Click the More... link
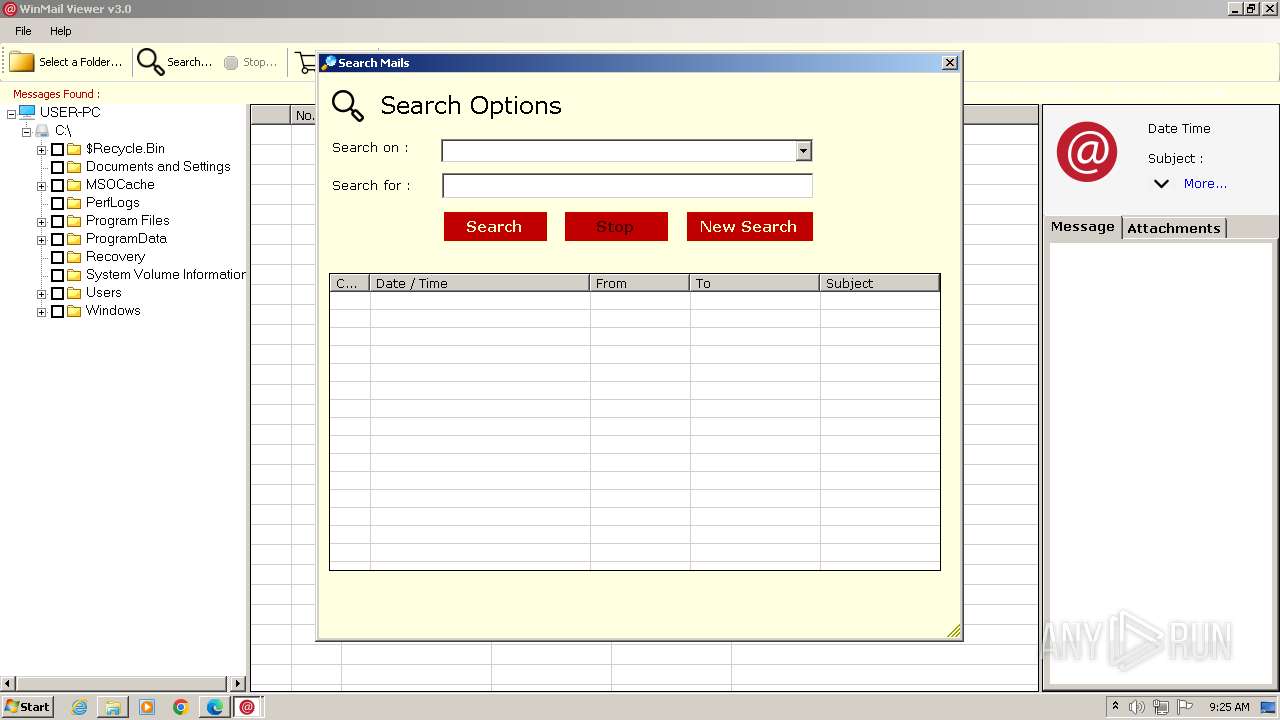This screenshot has height=720, width=1280. tap(1205, 184)
